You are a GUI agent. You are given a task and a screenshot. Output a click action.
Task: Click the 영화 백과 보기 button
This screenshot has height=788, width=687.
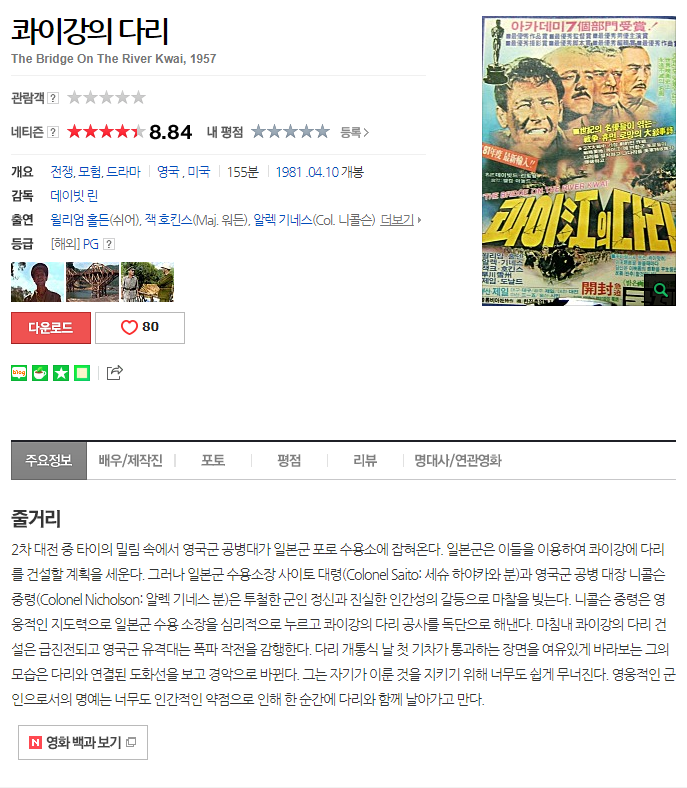pos(83,742)
